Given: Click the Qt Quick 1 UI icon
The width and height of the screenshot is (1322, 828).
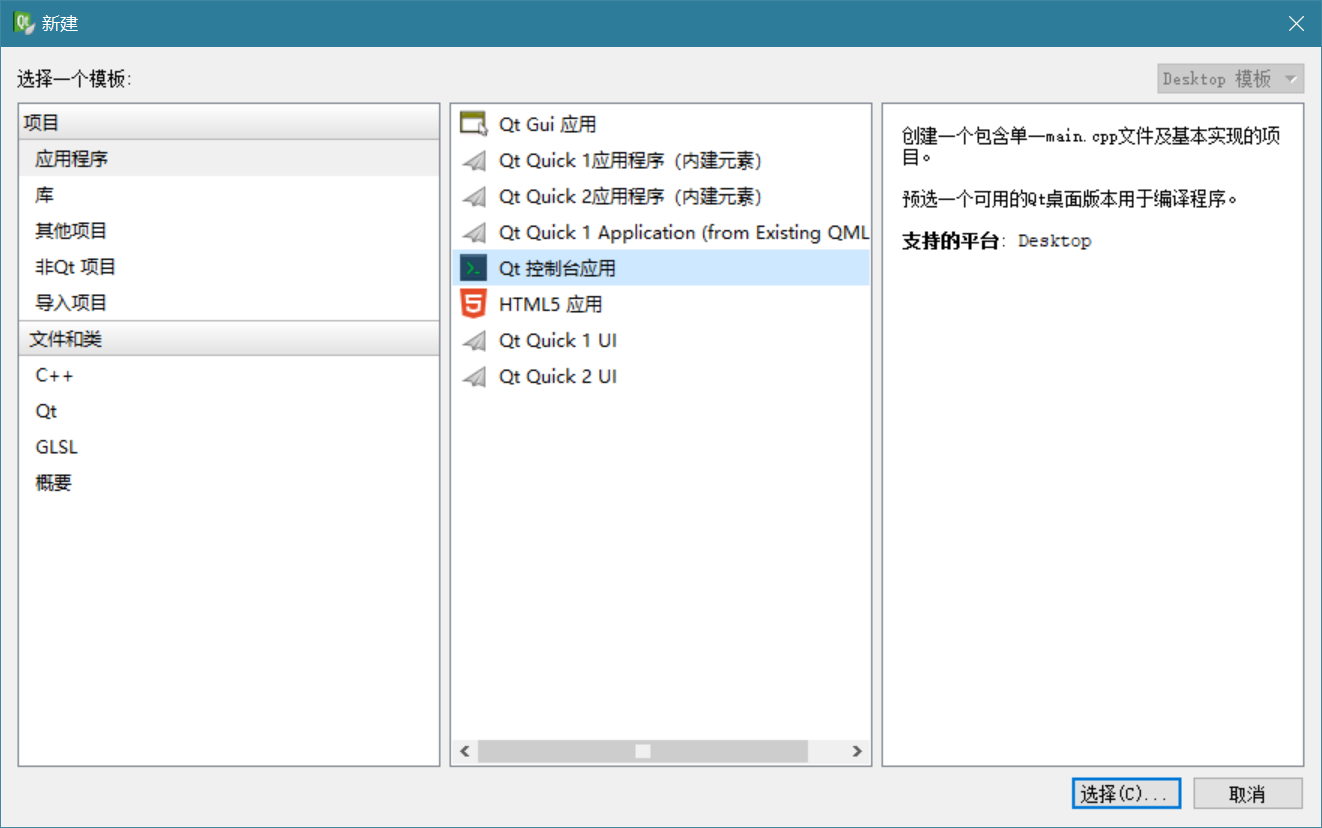Looking at the screenshot, I should (x=473, y=341).
